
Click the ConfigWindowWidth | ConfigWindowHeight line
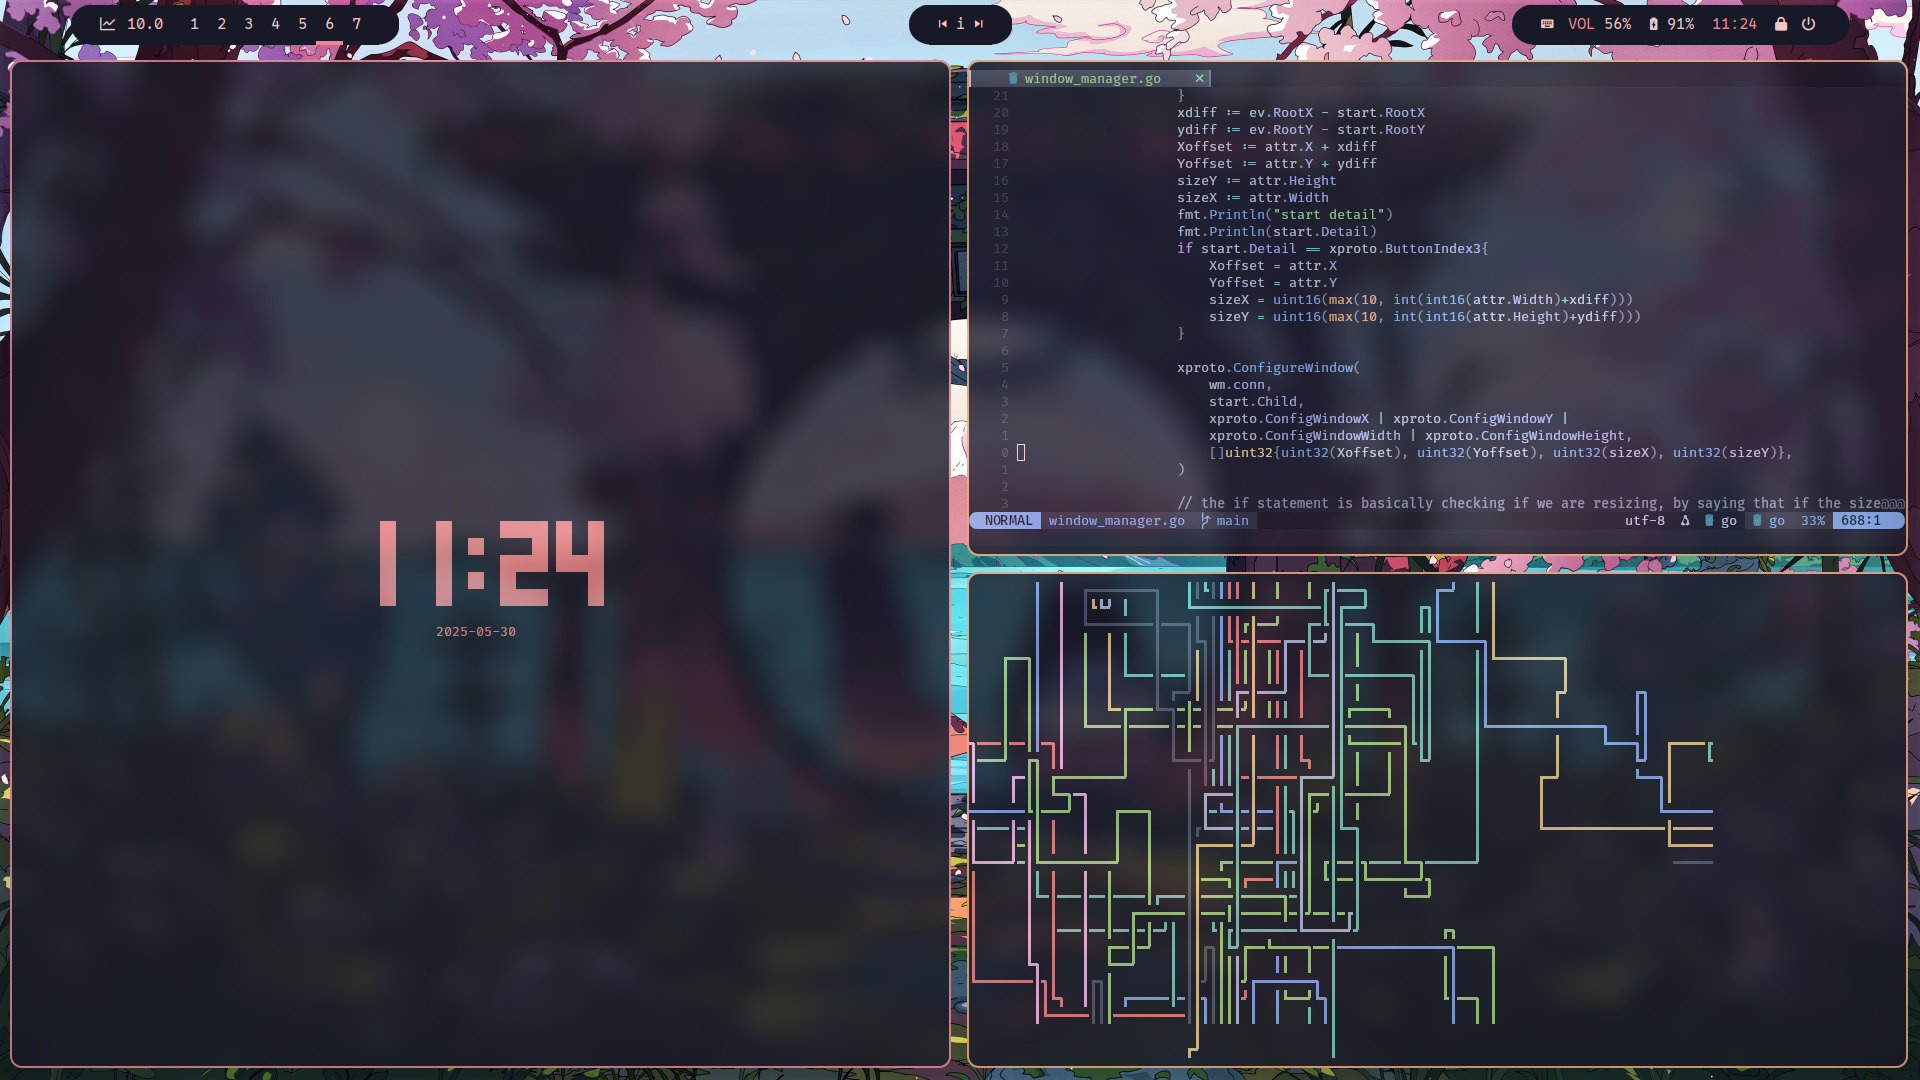[x=1420, y=435]
